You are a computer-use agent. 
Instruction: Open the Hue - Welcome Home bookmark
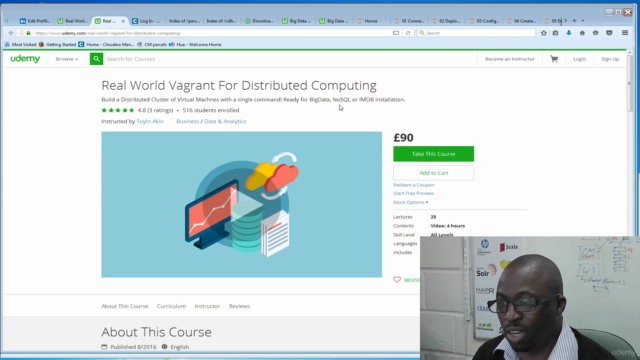coord(195,44)
